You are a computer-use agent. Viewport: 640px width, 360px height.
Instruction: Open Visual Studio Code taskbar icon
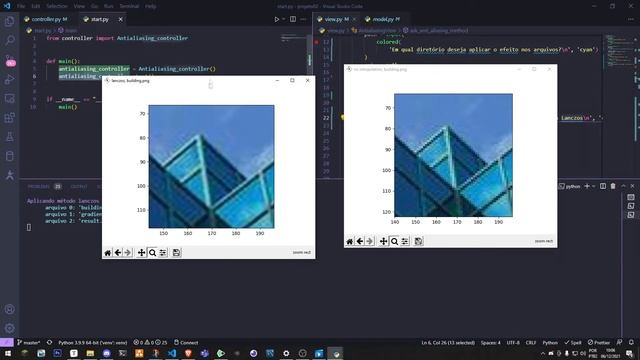click(x=172, y=353)
